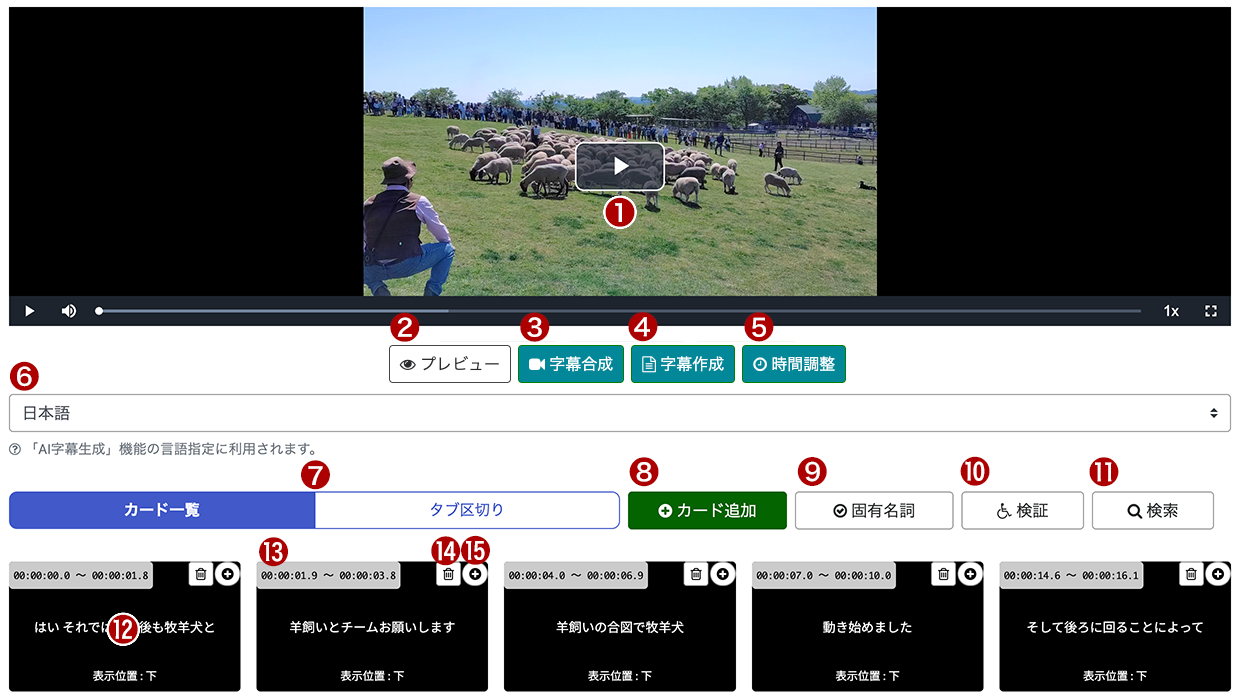Insert a card after 「羊飼いとチームお願いします」 via plus icon
Screen dimensions: 1240x700
tap(477, 575)
